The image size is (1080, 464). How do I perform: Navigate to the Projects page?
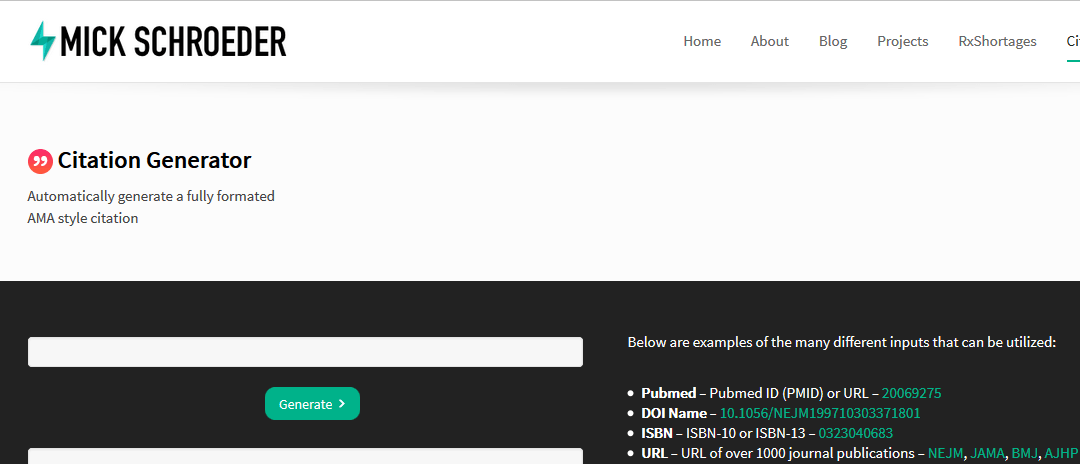(902, 41)
